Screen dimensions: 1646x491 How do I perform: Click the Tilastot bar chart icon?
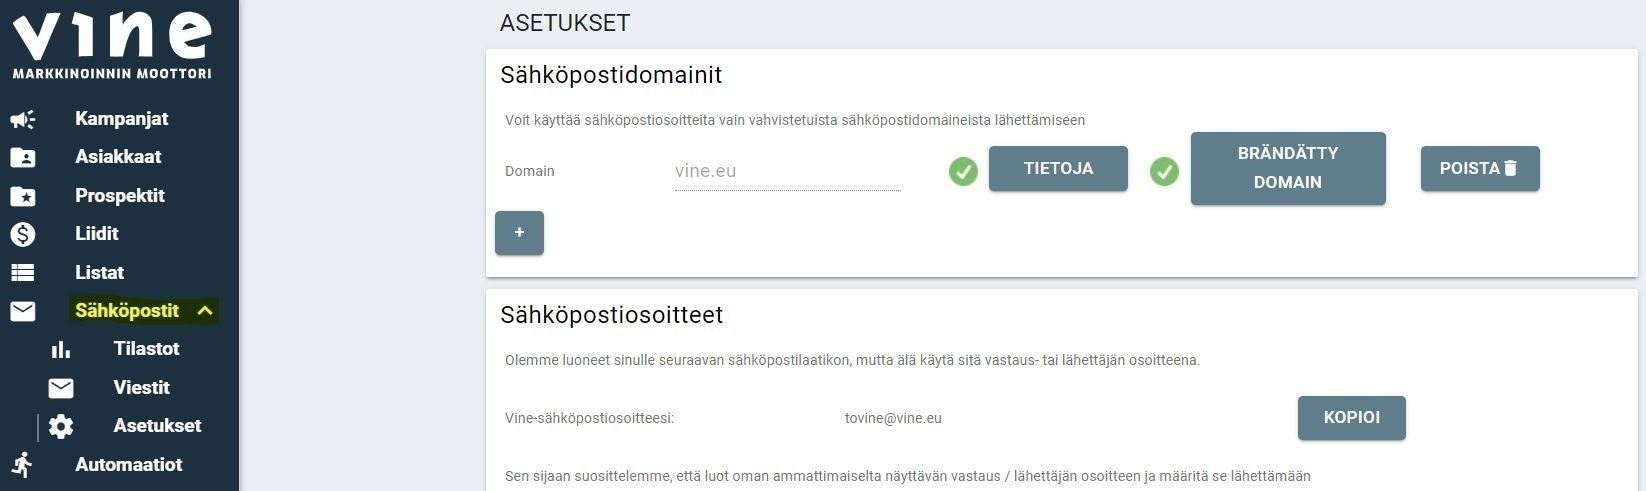61,349
